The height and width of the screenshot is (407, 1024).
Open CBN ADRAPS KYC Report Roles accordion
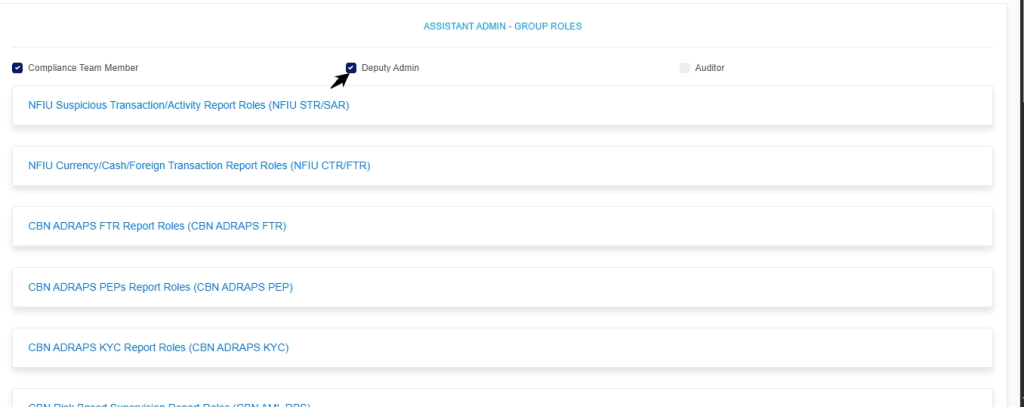click(x=158, y=348)
